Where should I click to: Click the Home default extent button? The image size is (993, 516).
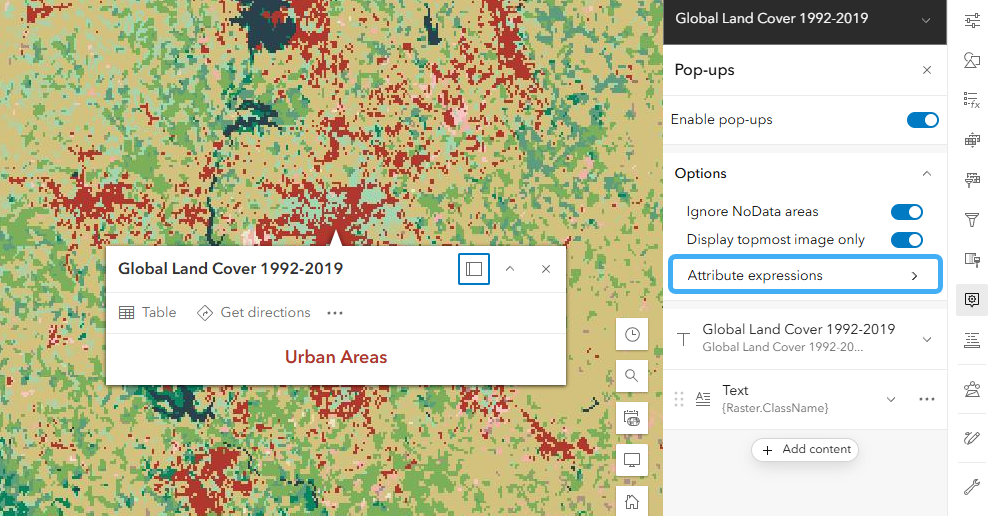pyautogui.click(x=632, y=501)
